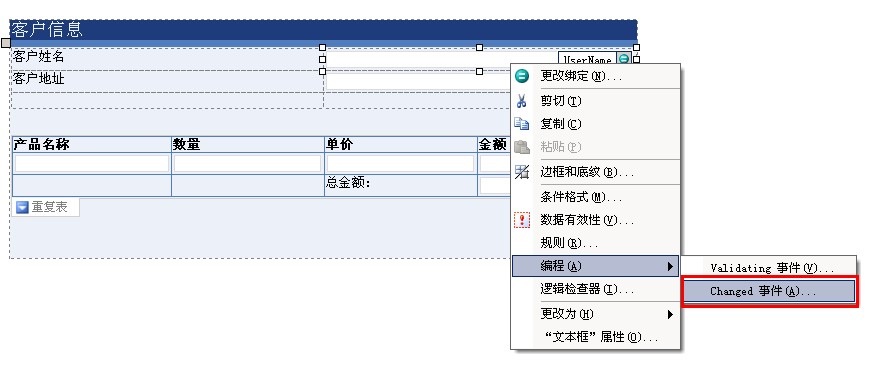Click the clipboard icon beside 粘贴

(x=522, y=147)
